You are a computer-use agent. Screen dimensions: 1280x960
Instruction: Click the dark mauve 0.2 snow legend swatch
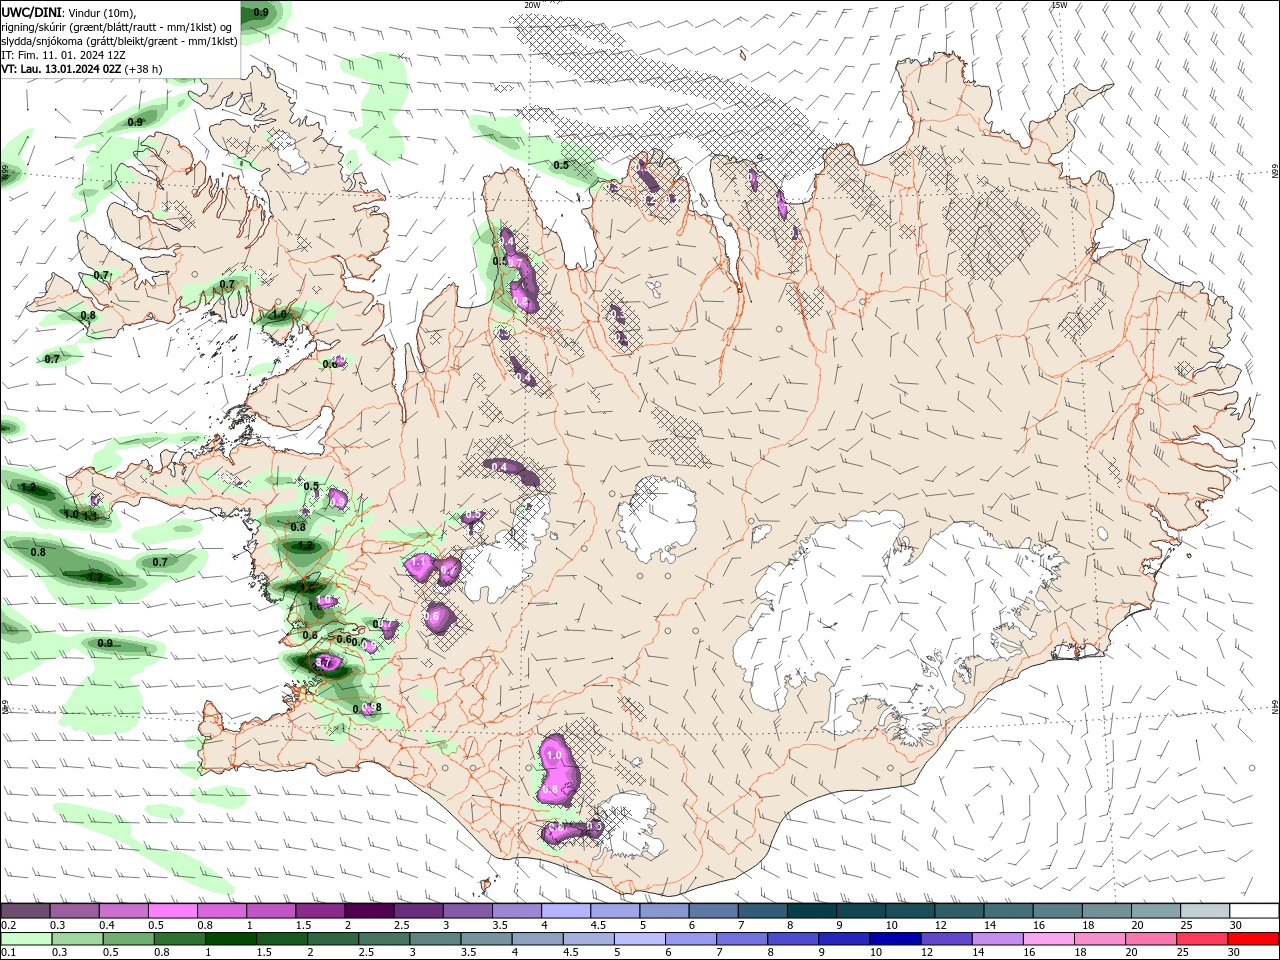25,911
